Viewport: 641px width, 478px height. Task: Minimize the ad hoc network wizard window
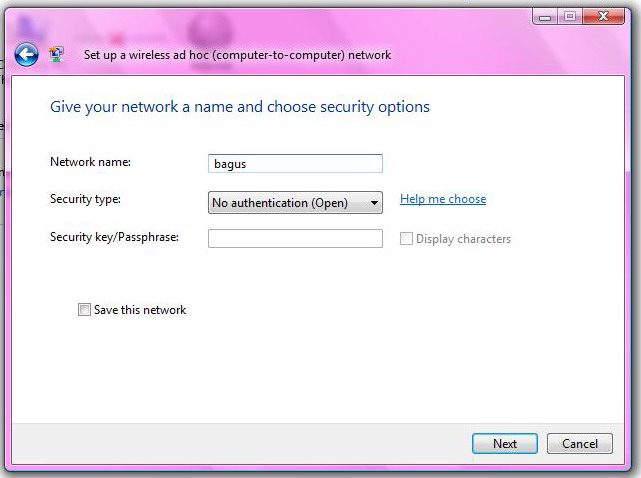coord(545,17)
